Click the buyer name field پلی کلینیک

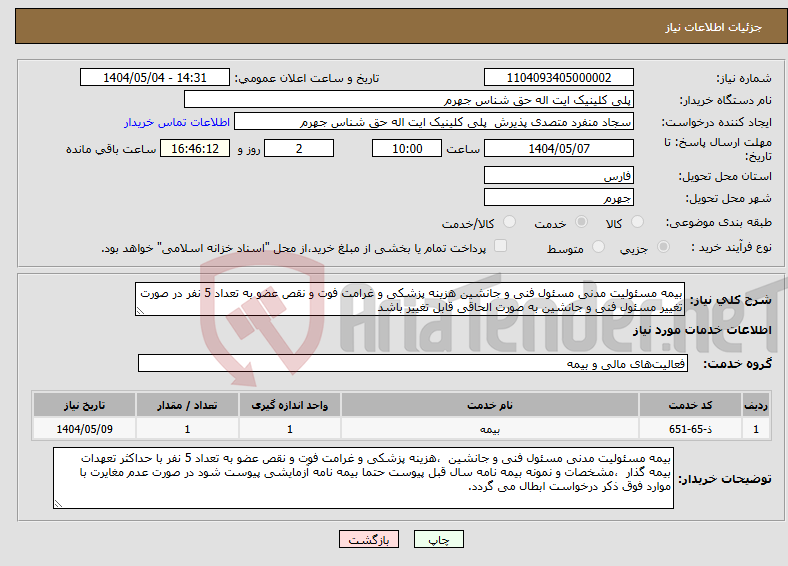pos(409,100)
